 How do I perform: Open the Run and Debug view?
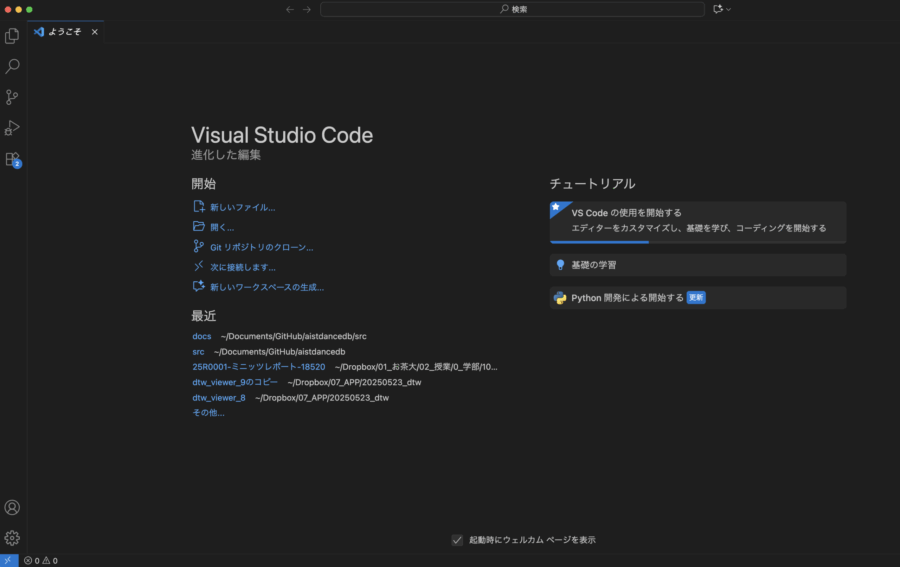(12, 128)
